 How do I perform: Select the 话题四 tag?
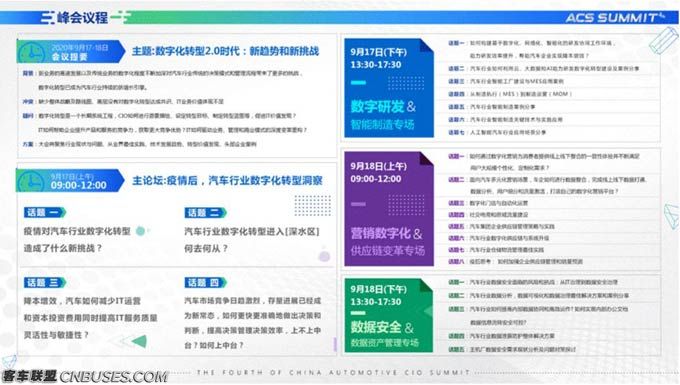click(206, 283)
